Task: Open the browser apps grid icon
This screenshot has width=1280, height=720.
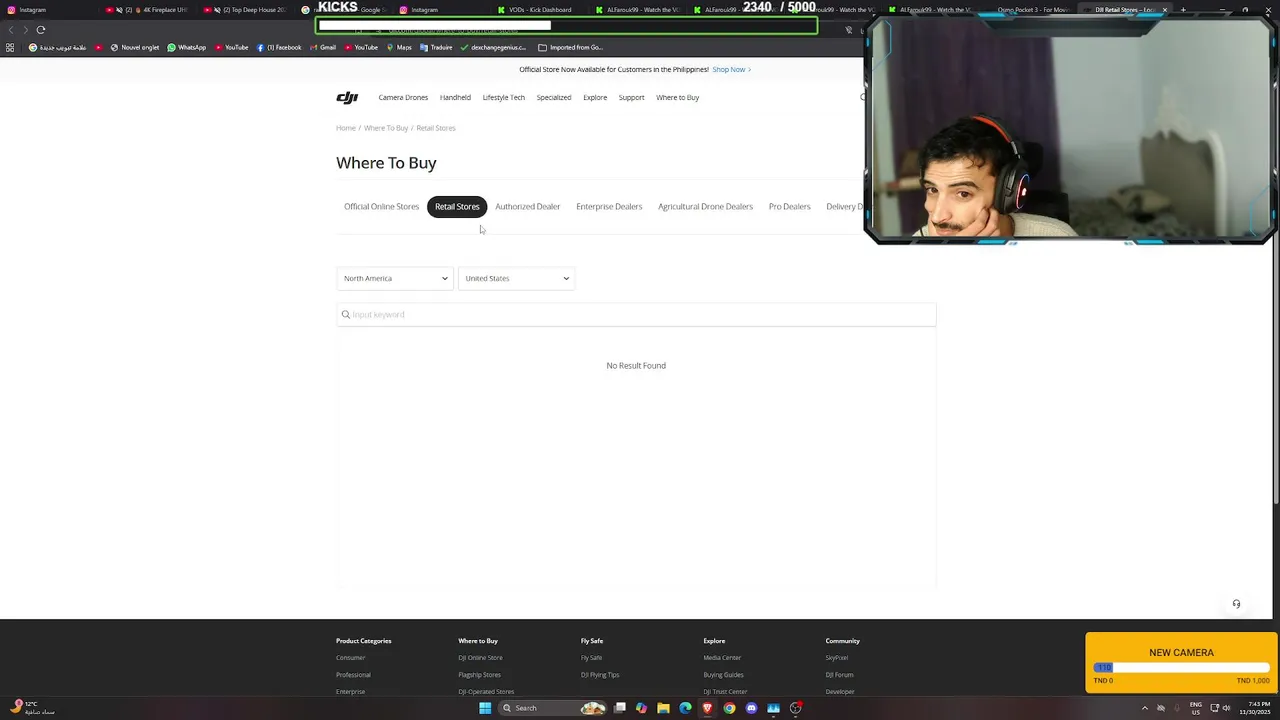Action: coord(10,47)
